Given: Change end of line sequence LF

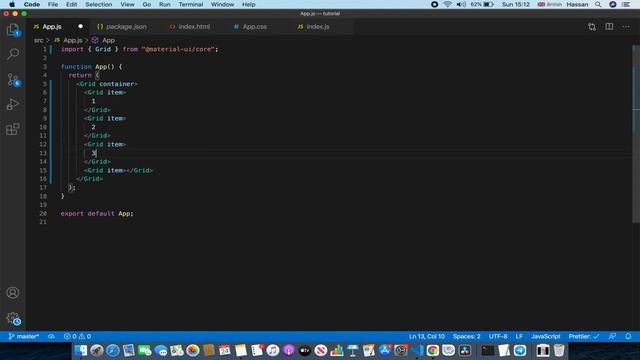Looking at the screenshot, I should tap(519, 336).
